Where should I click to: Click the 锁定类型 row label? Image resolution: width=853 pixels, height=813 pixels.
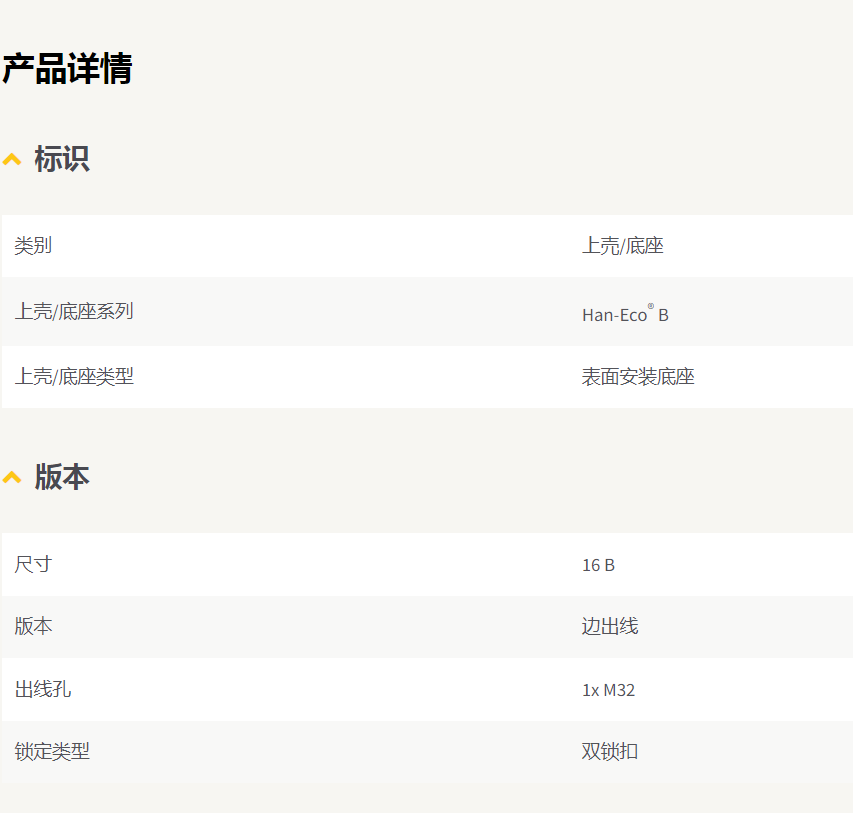[52, 752]
